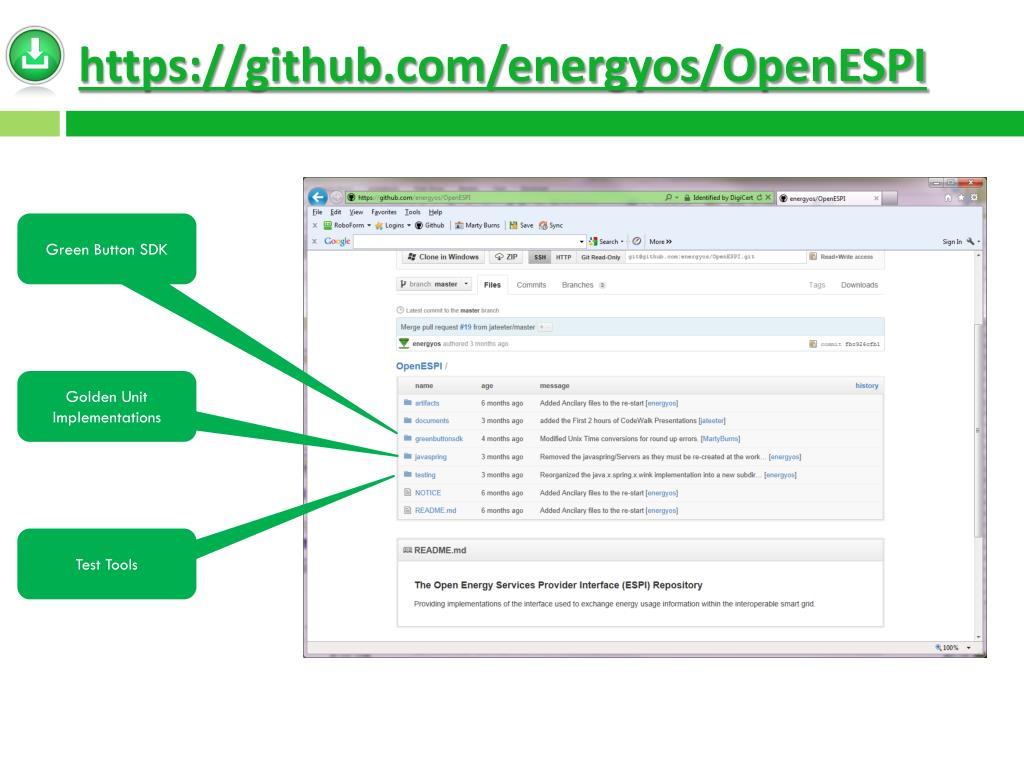Switch to the Tags tab
This screenshot has width=1024, height=768.
tap(817, 285)
